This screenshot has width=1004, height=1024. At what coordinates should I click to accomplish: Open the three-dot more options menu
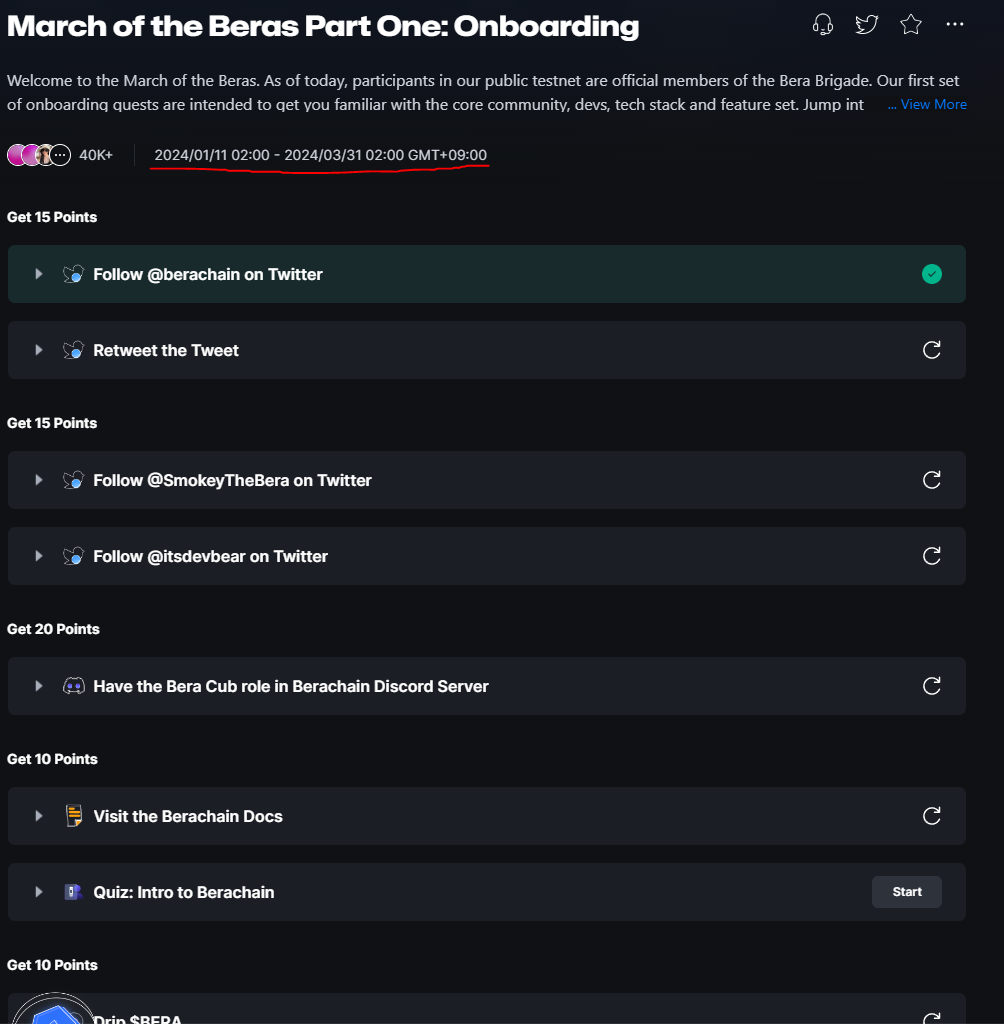click(x=954, y=24)
